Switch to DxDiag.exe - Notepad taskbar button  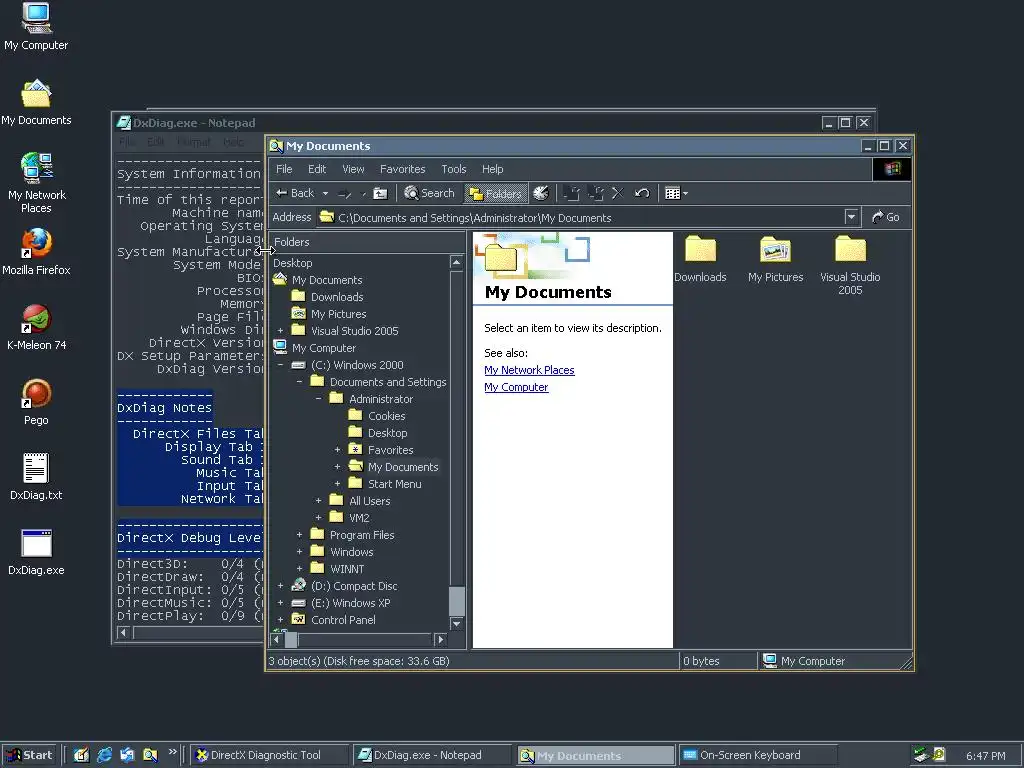pyautogui.click(x=432, y=755)
